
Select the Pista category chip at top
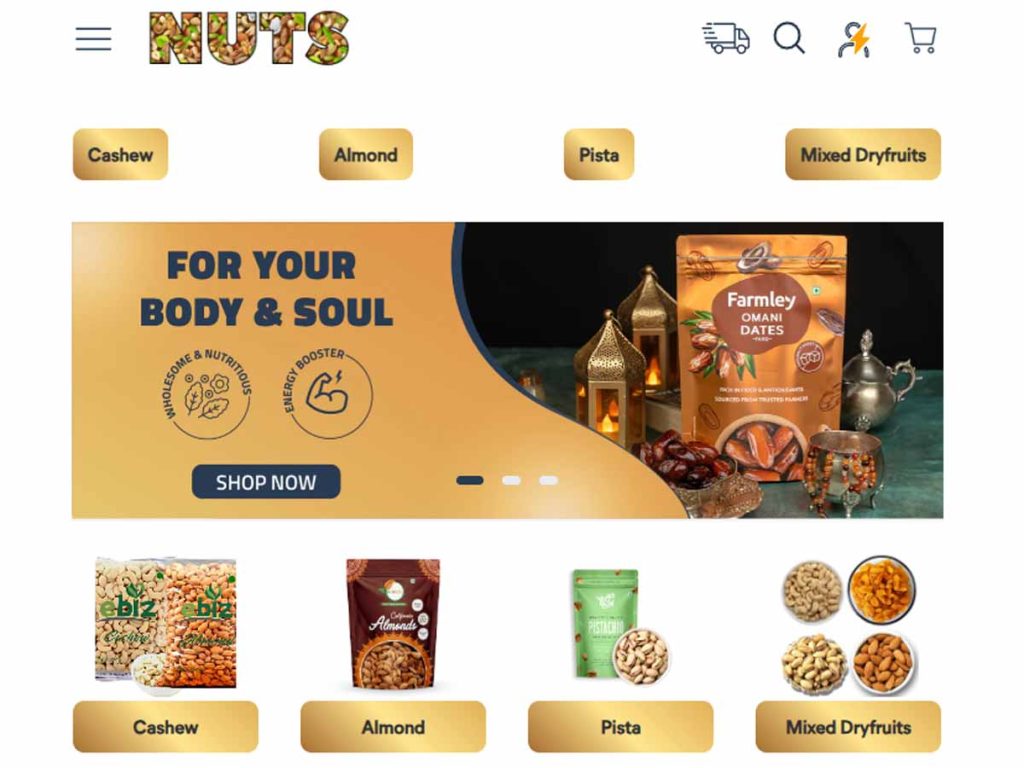599,155
